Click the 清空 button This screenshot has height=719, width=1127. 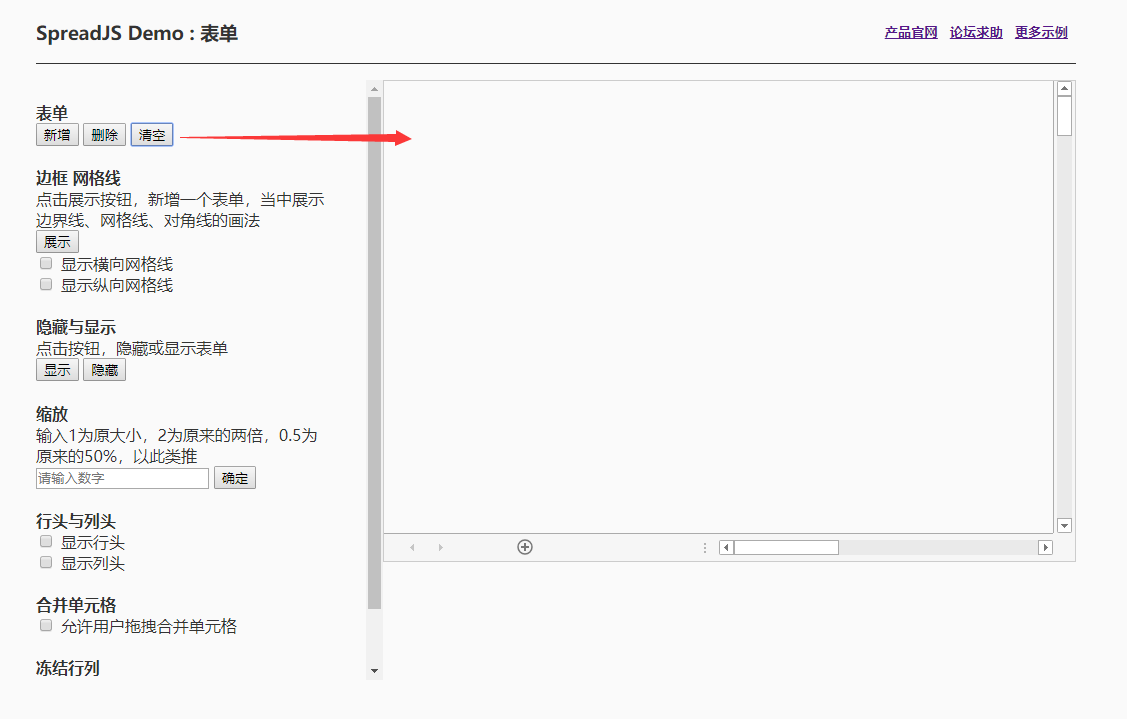pos(152,135)
